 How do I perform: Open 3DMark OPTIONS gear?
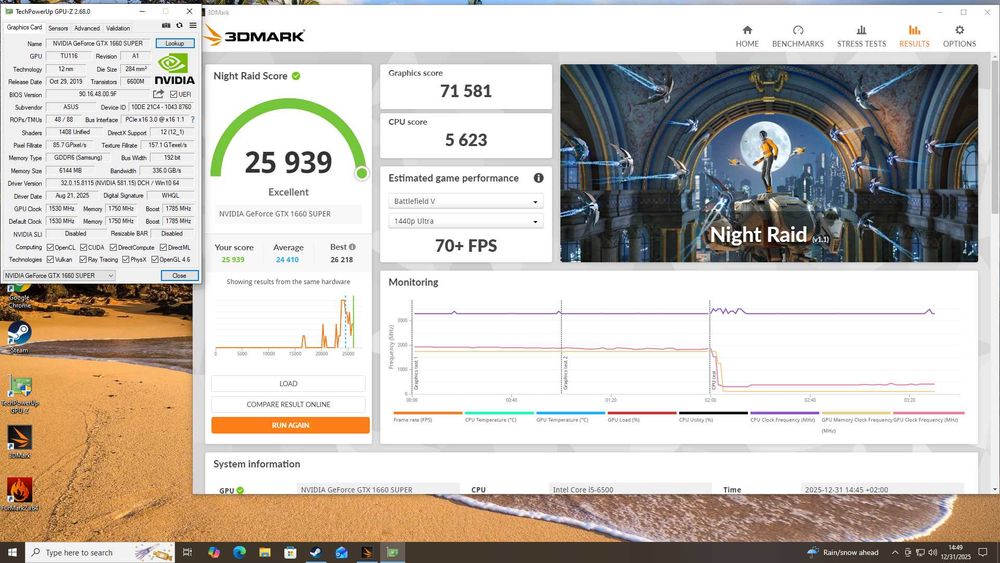point(959,36)
